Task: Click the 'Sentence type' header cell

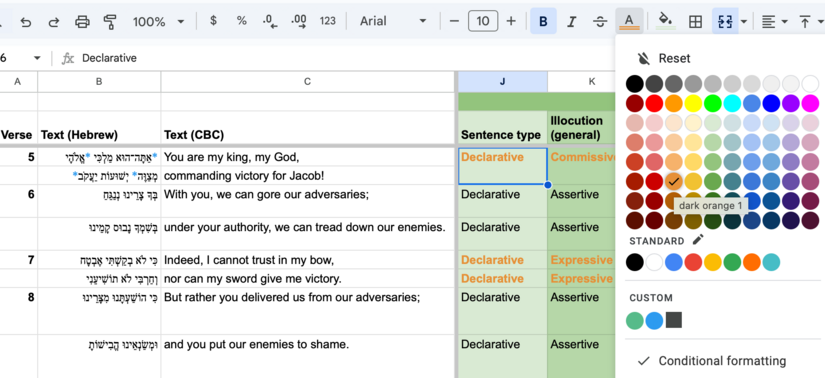Action: pos(502,127)
